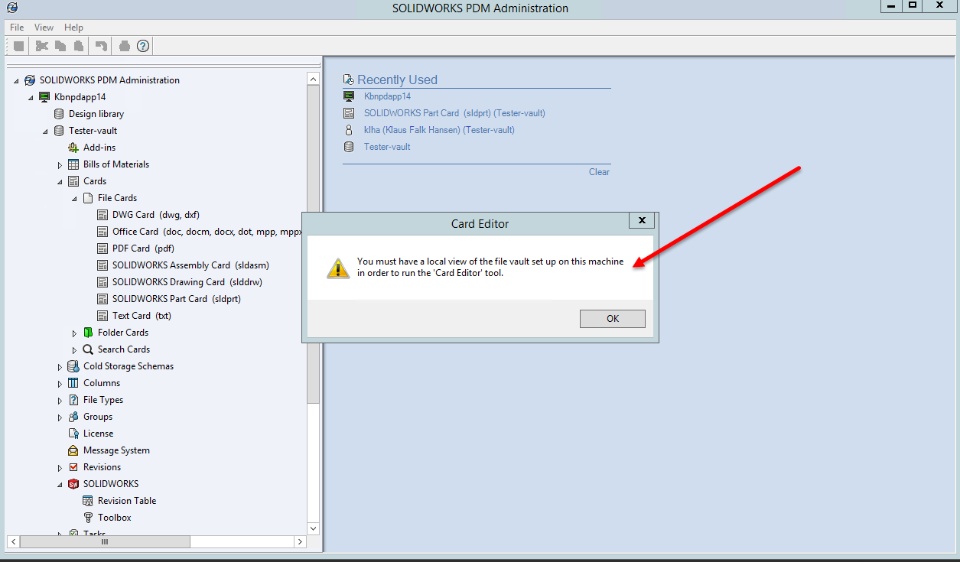Screen dimensions: 960x562
Task: Select the Add-ins icon
Action: click(x=73, y=148)
